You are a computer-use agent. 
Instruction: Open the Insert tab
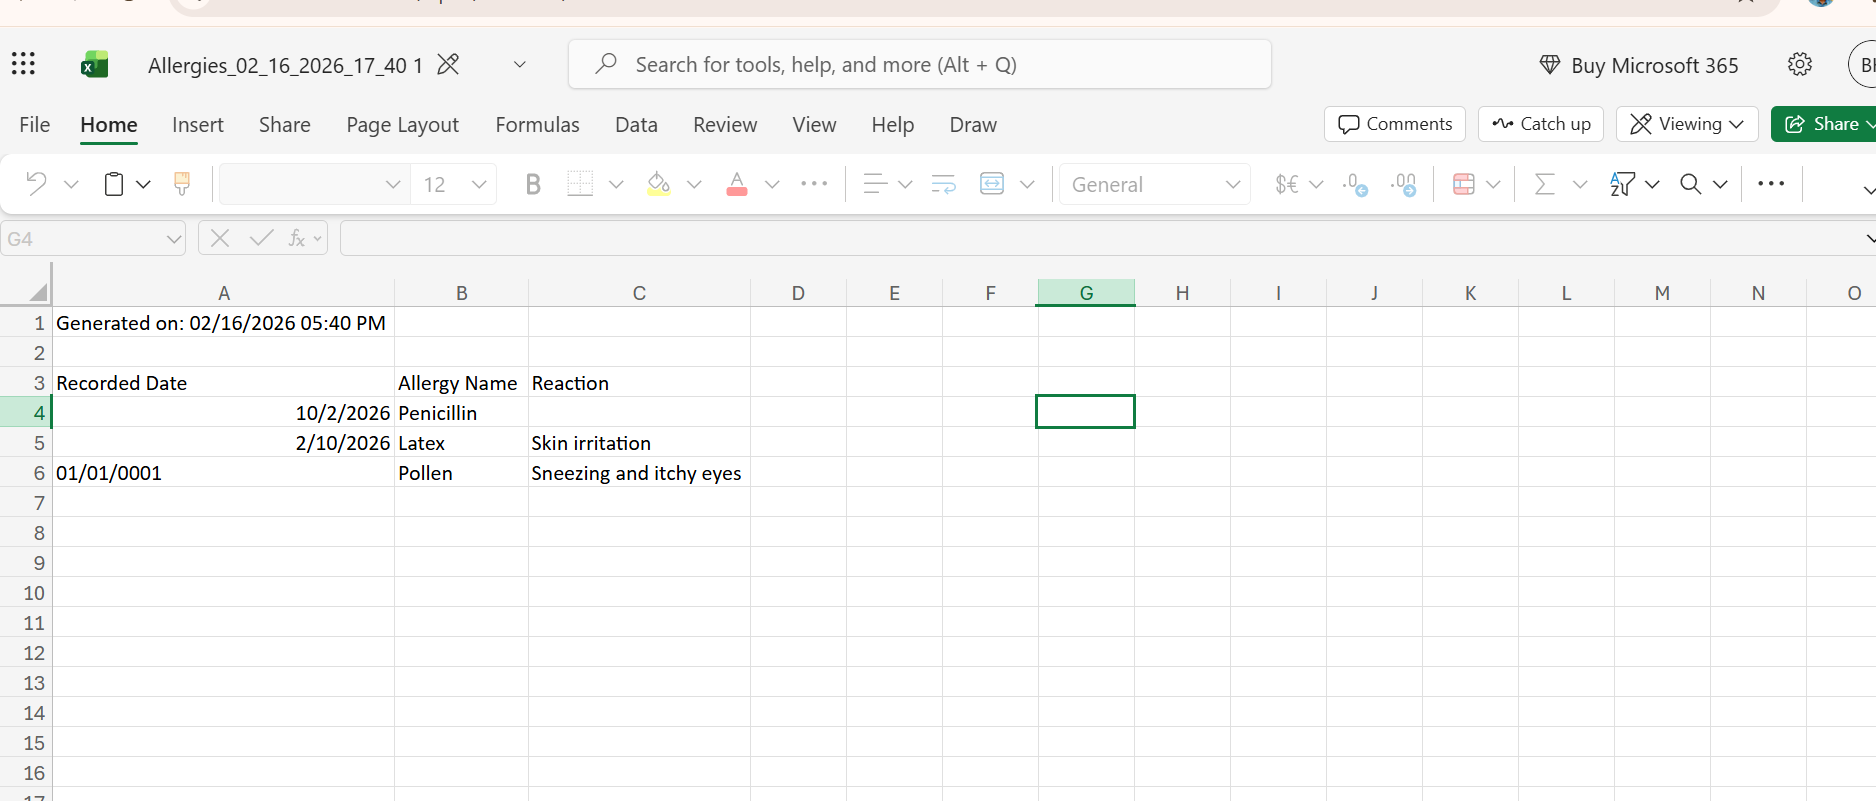tap(197, 125)
